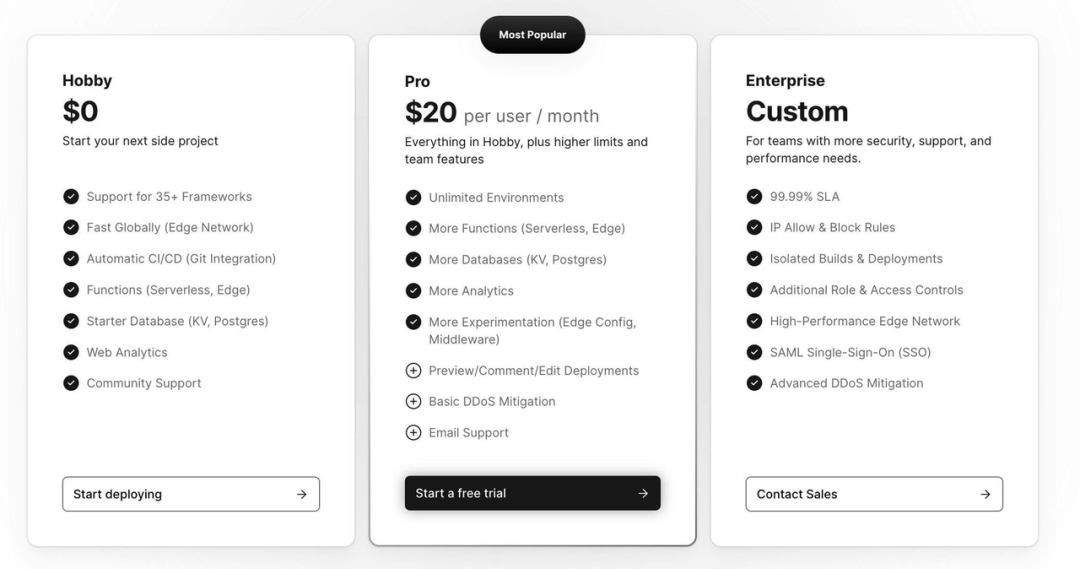Click checkmark icon beside SAML Single-Sign-On (SSO)
This screenshot has width=1080, height=569.
click(754, 352)
